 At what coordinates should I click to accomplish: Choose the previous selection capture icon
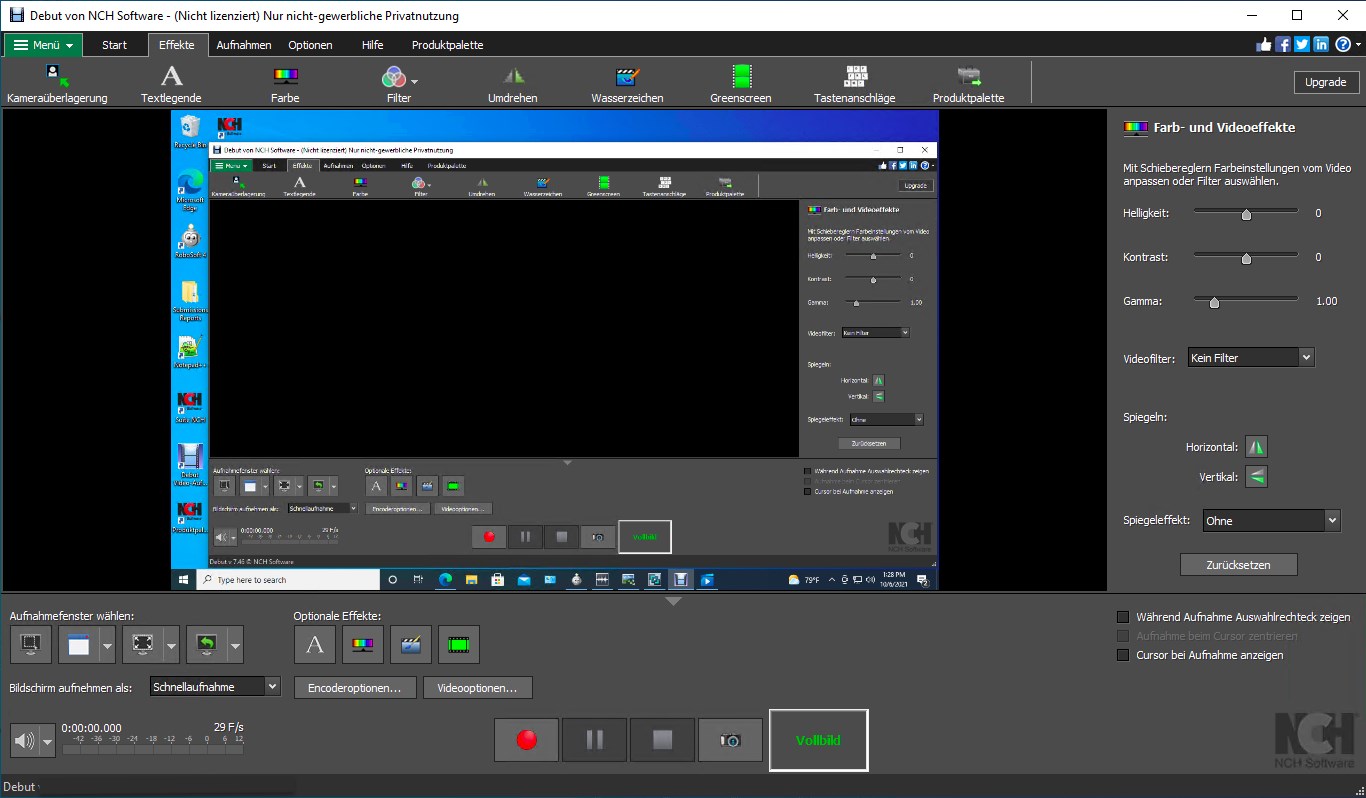(206, 645)
